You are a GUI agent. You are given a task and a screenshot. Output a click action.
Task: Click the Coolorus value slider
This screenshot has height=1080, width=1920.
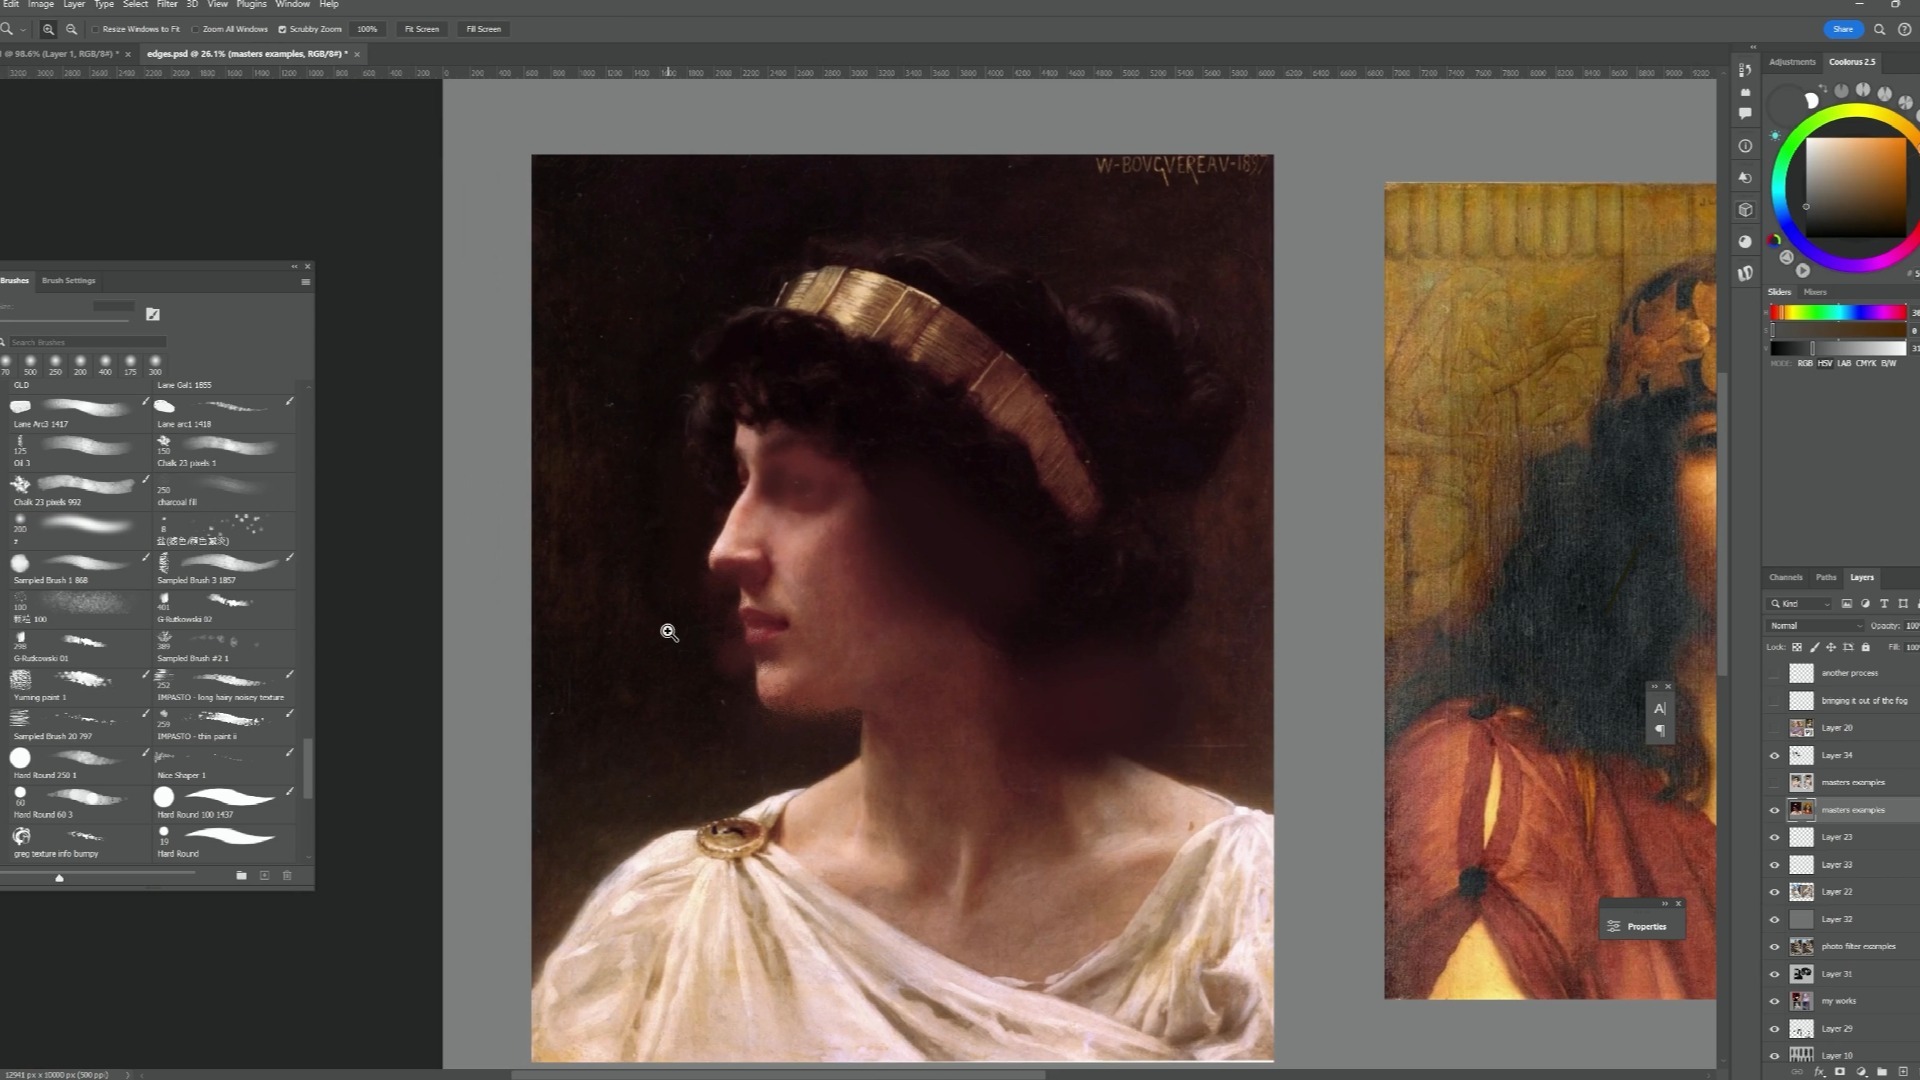[1839, 348]
